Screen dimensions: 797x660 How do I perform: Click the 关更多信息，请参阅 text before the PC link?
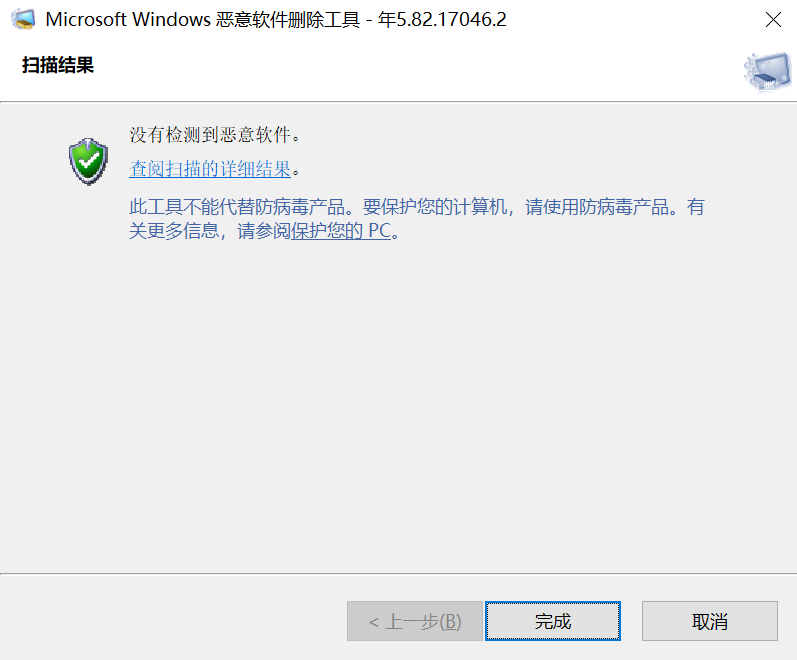(210, 231)
